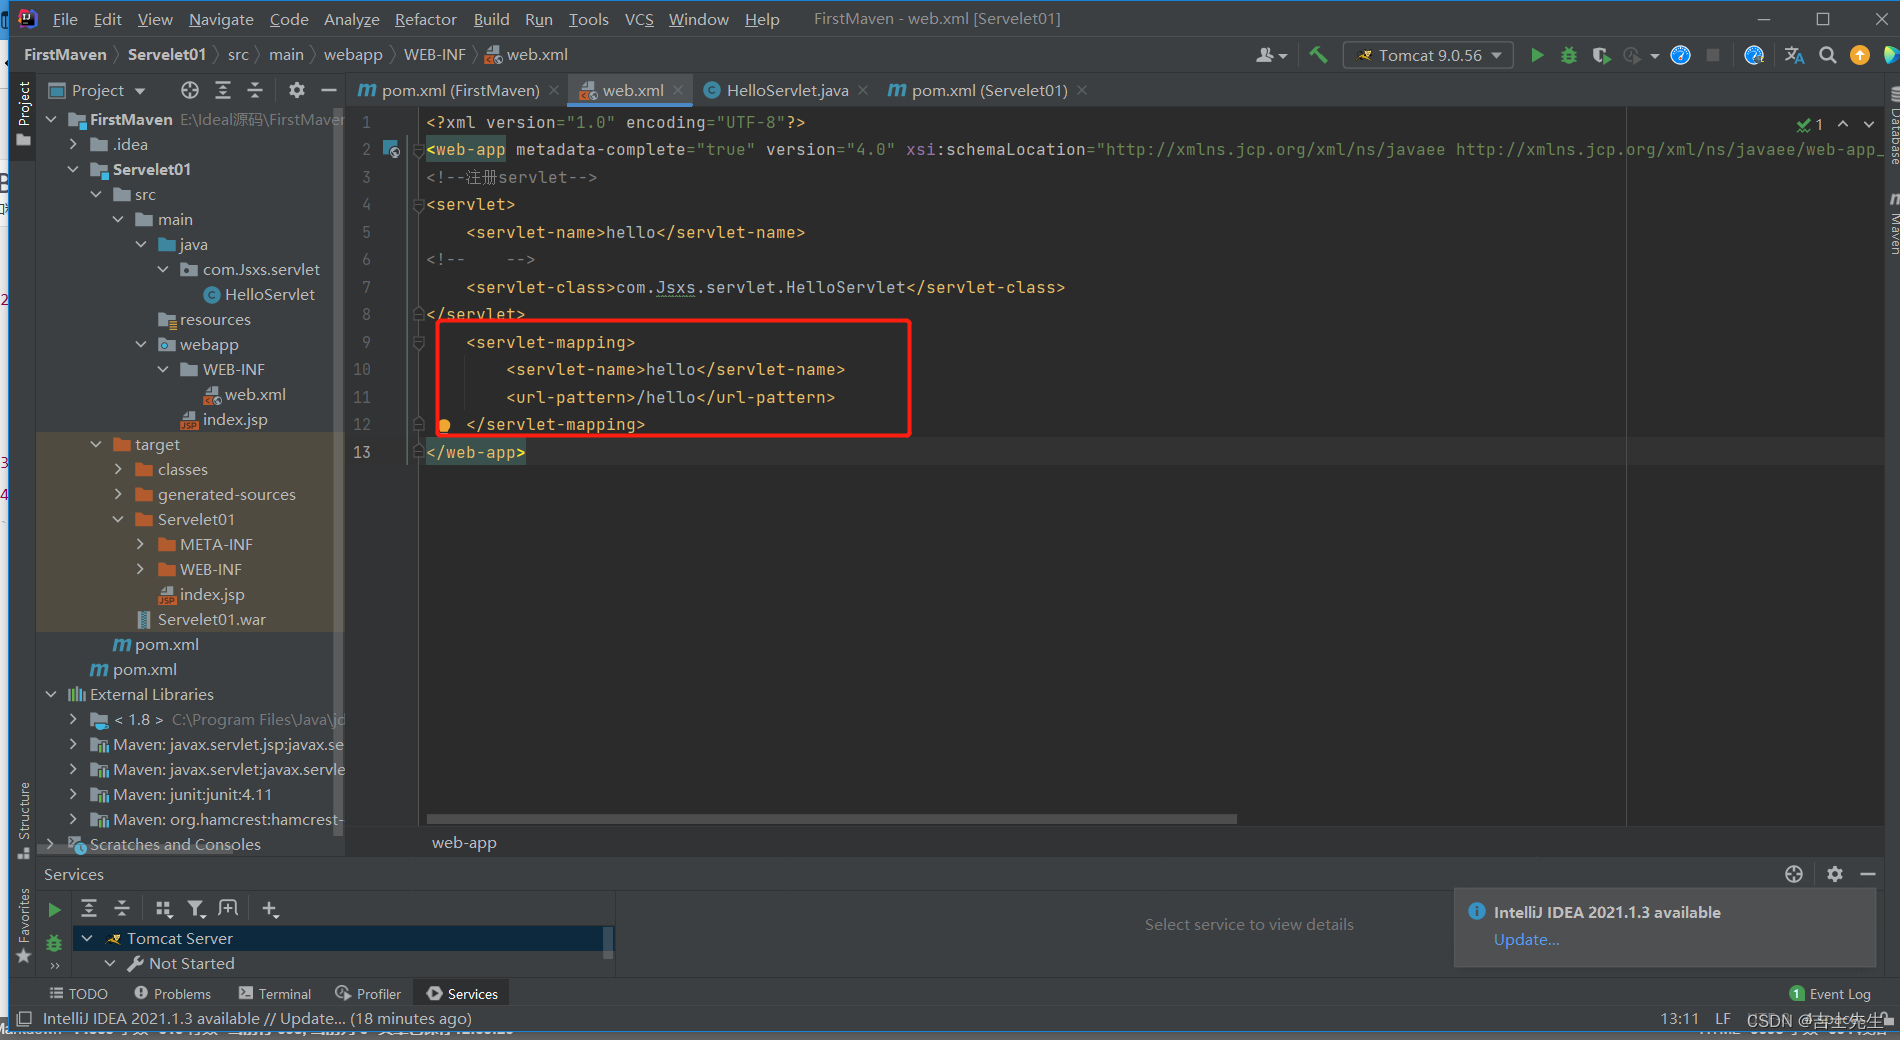1900x1040 pixels.
Task: Open the Event Log button
Action: (1830, 994)
